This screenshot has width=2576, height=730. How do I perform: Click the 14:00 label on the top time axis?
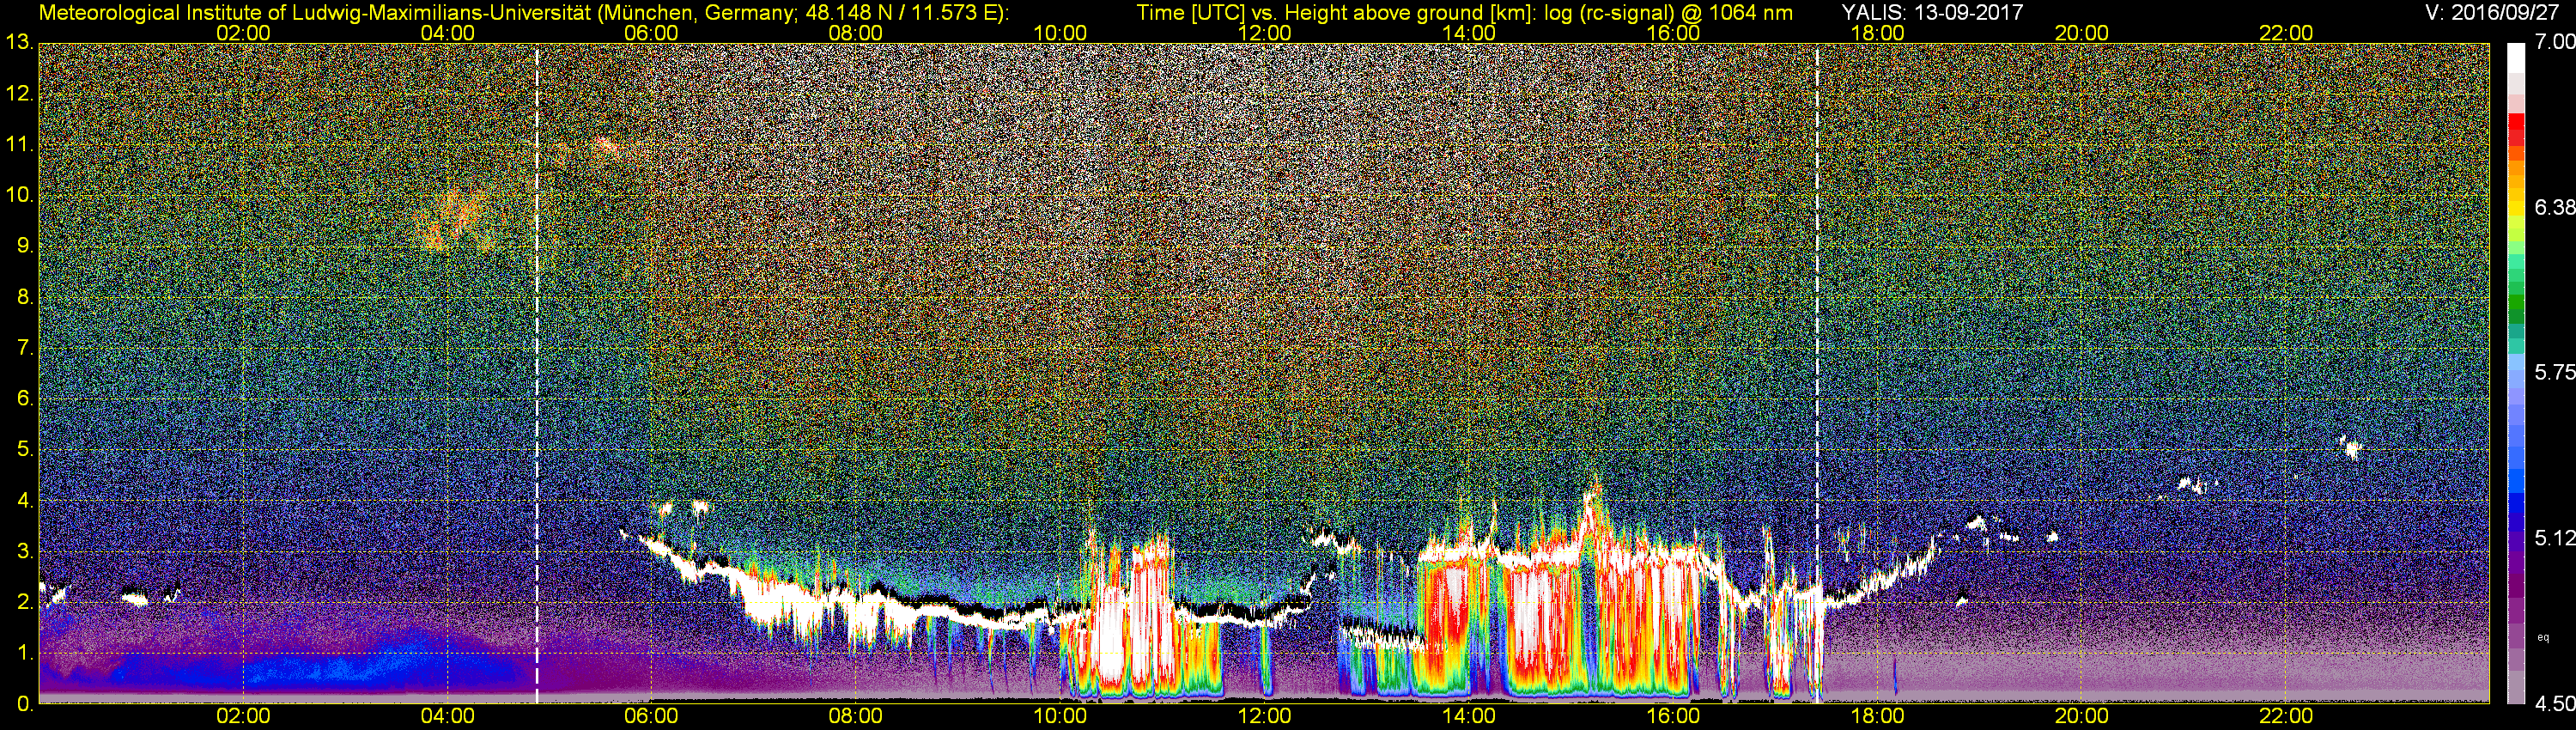pos(1469,33)
